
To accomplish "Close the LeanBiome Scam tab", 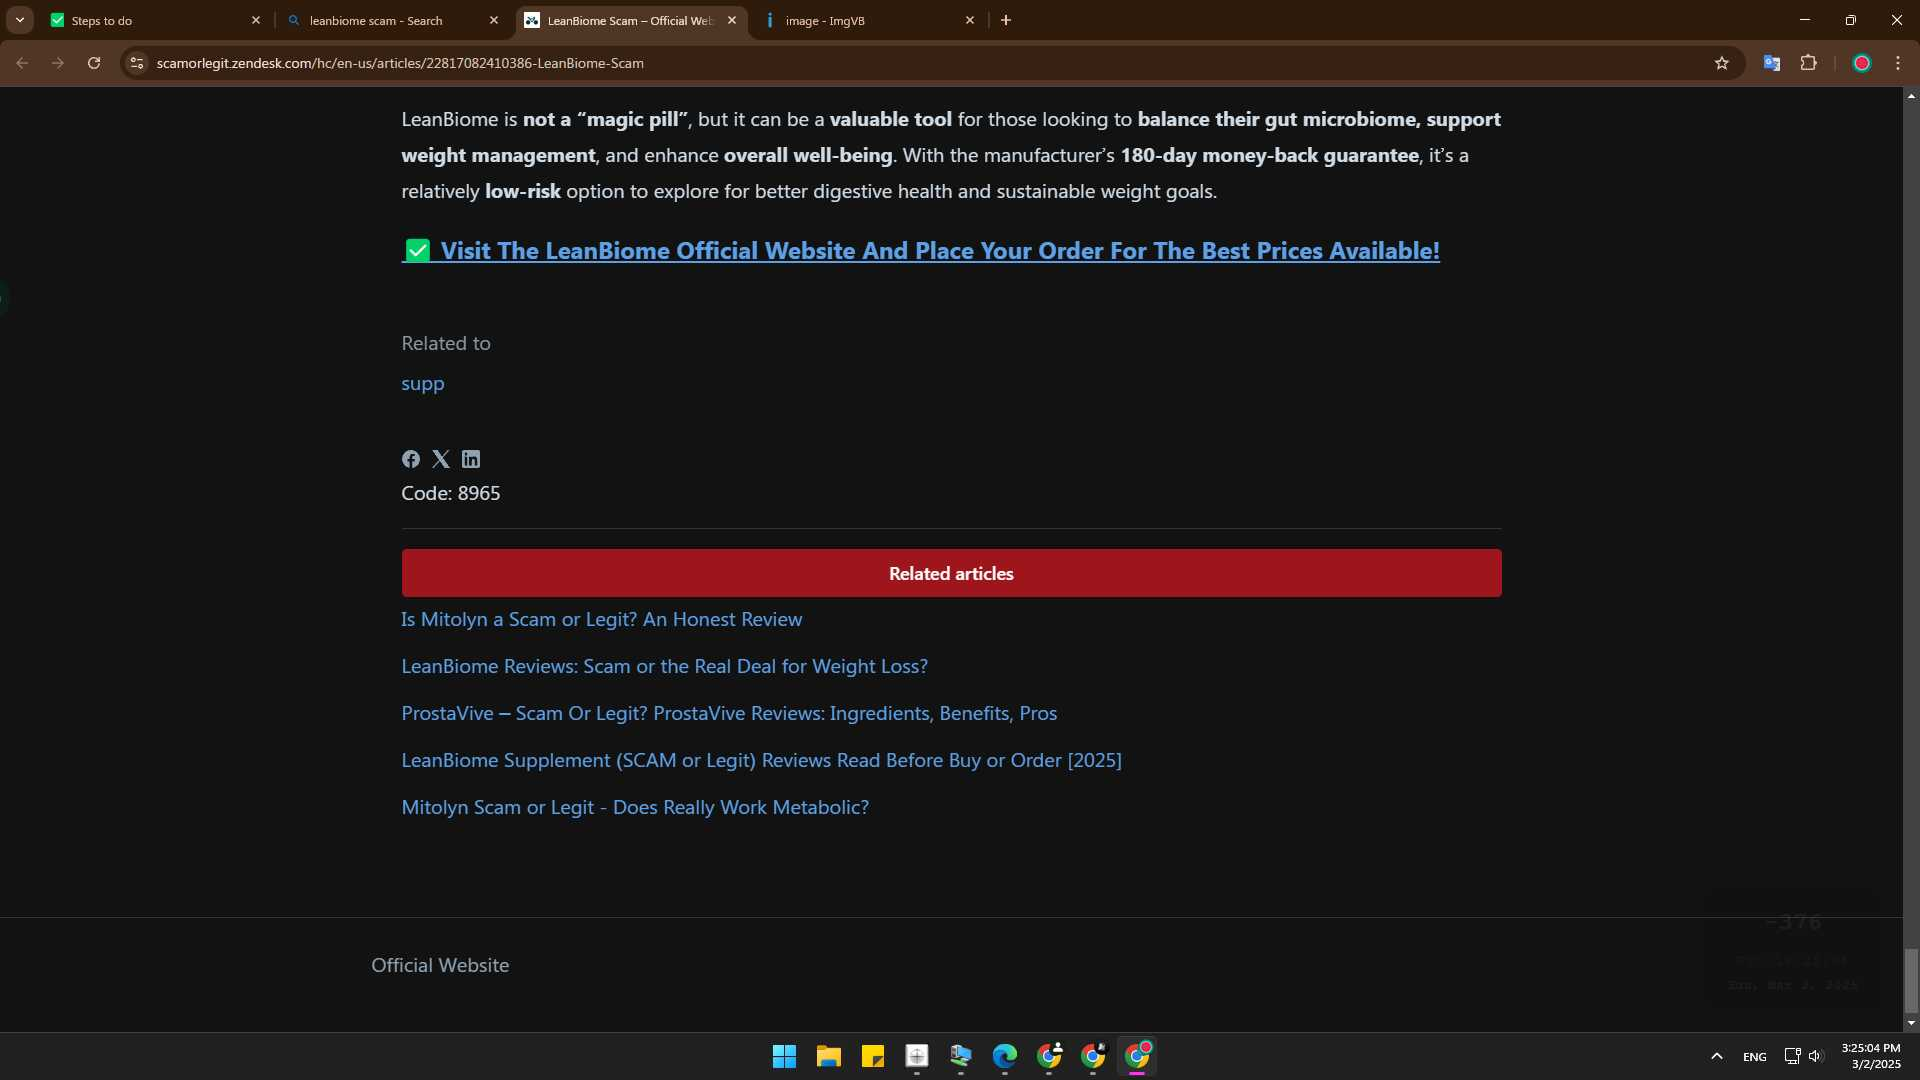I will [x=732, y=20].
